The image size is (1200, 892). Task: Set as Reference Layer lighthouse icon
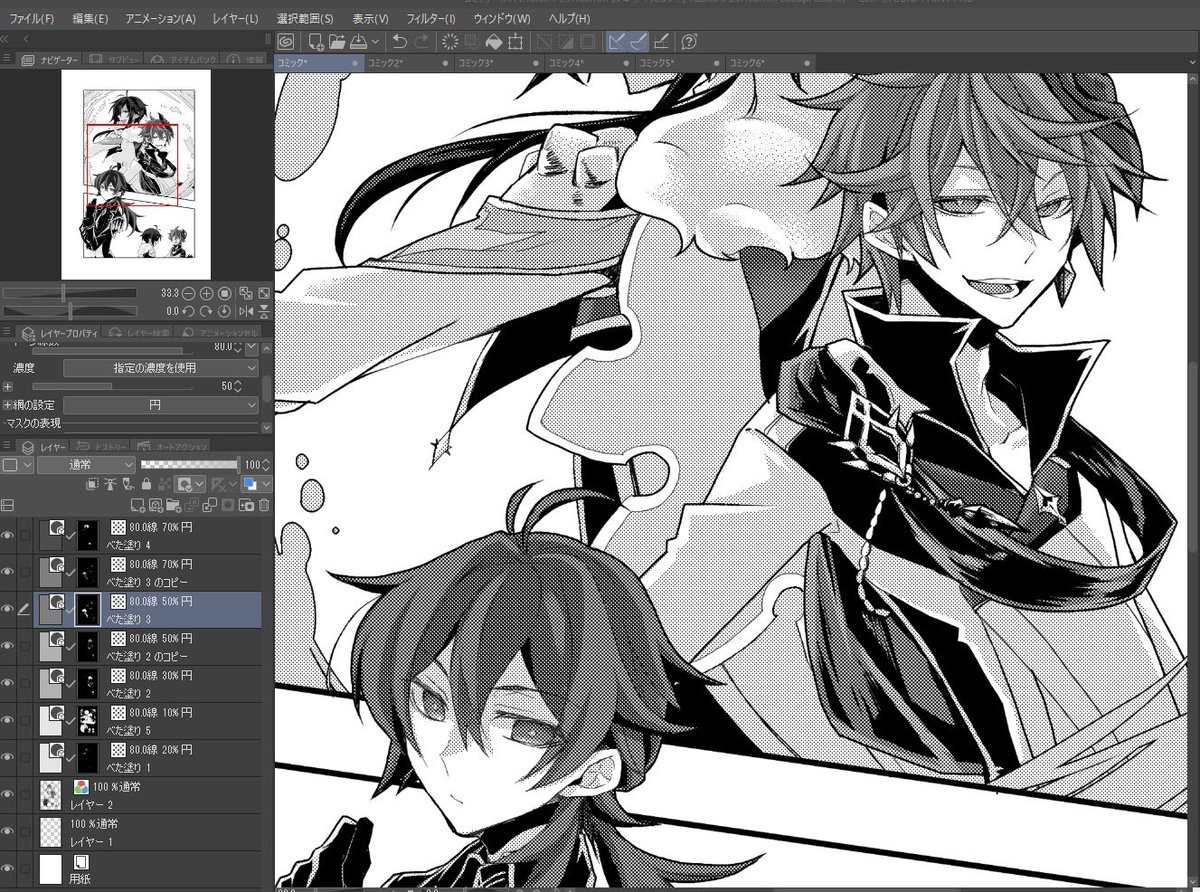pyautogui.click(x=110, y=484)
